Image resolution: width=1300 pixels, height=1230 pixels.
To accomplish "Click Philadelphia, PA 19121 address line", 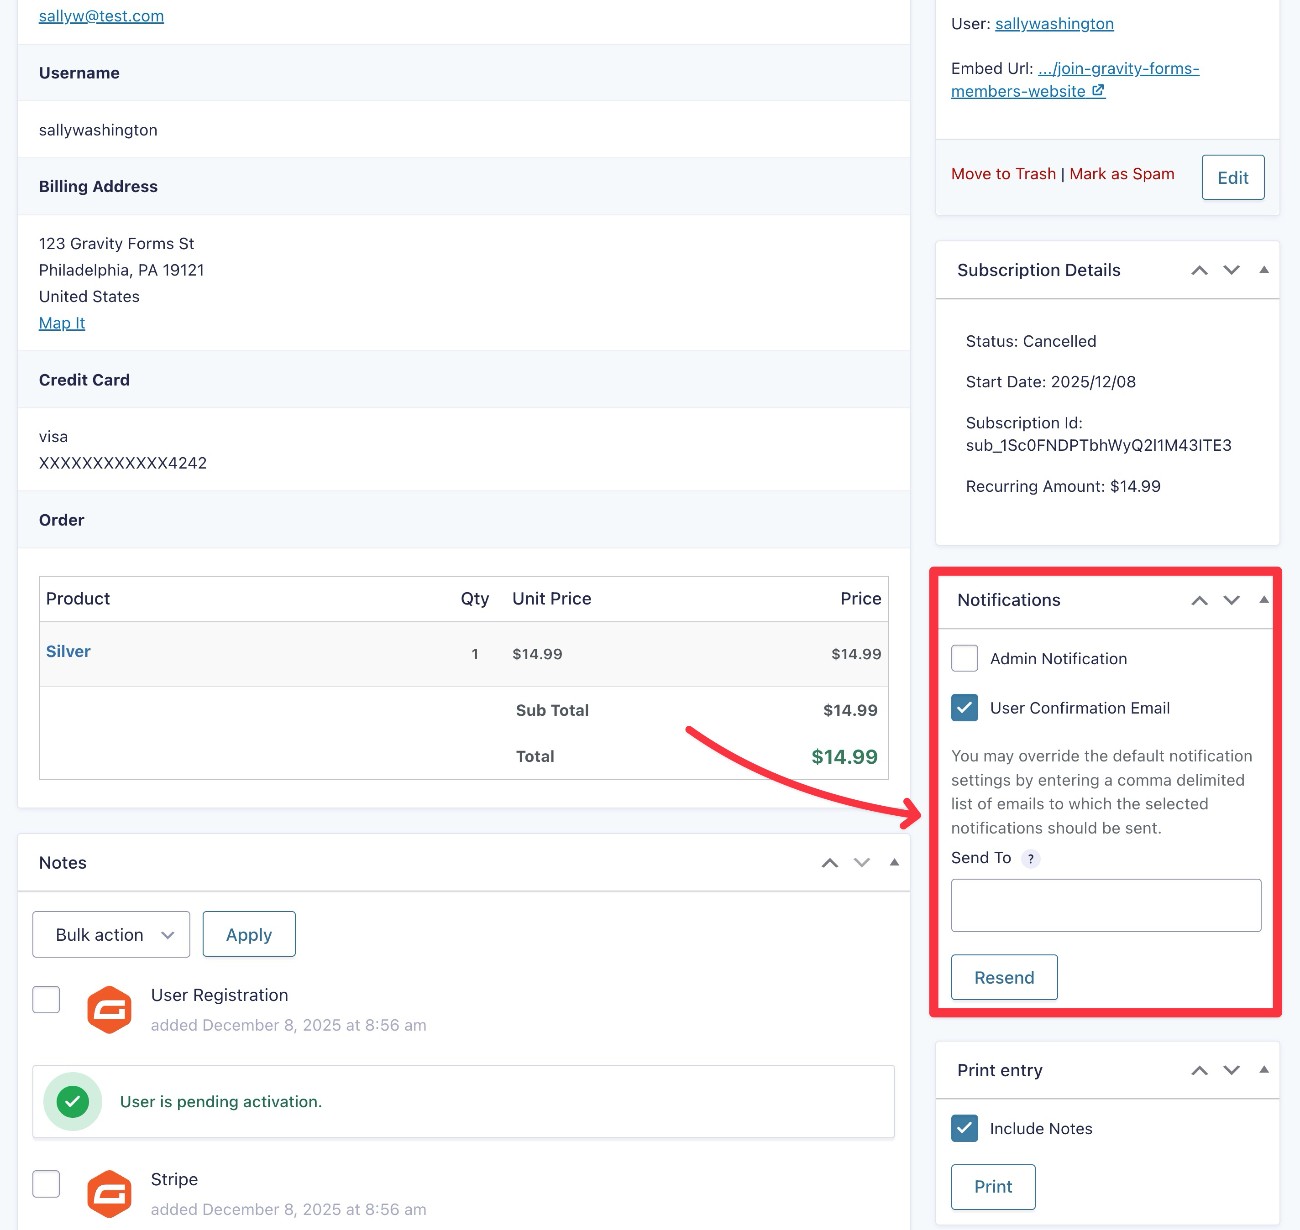I will [121, 270].
